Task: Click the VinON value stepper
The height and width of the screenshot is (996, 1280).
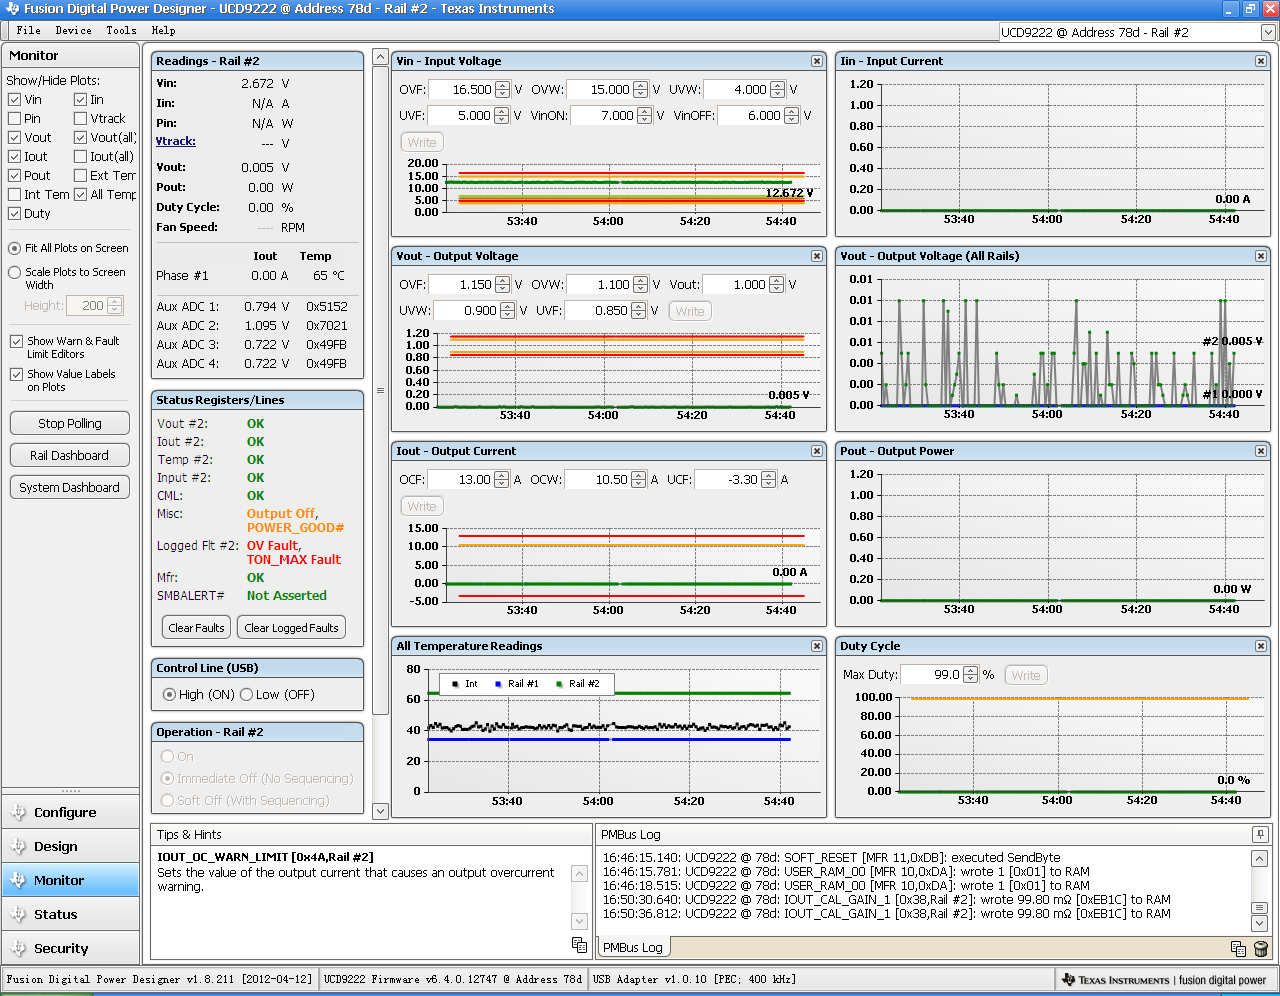Action: tap(644, 116)
